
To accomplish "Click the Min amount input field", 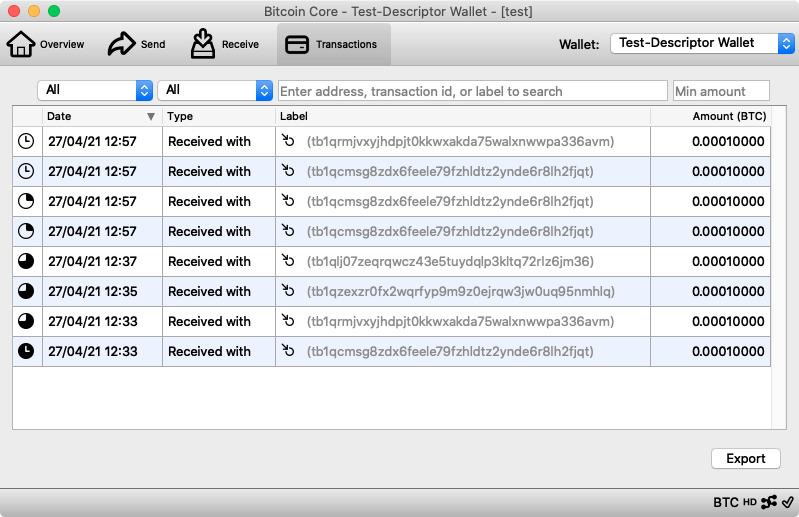I will (x=721, y=91).
